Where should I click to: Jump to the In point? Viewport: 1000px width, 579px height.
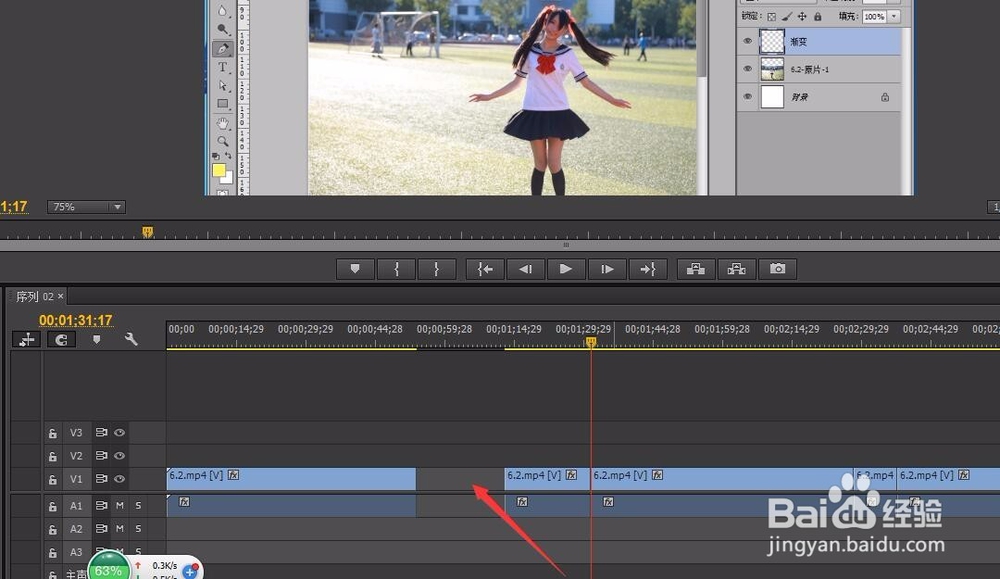485,269
